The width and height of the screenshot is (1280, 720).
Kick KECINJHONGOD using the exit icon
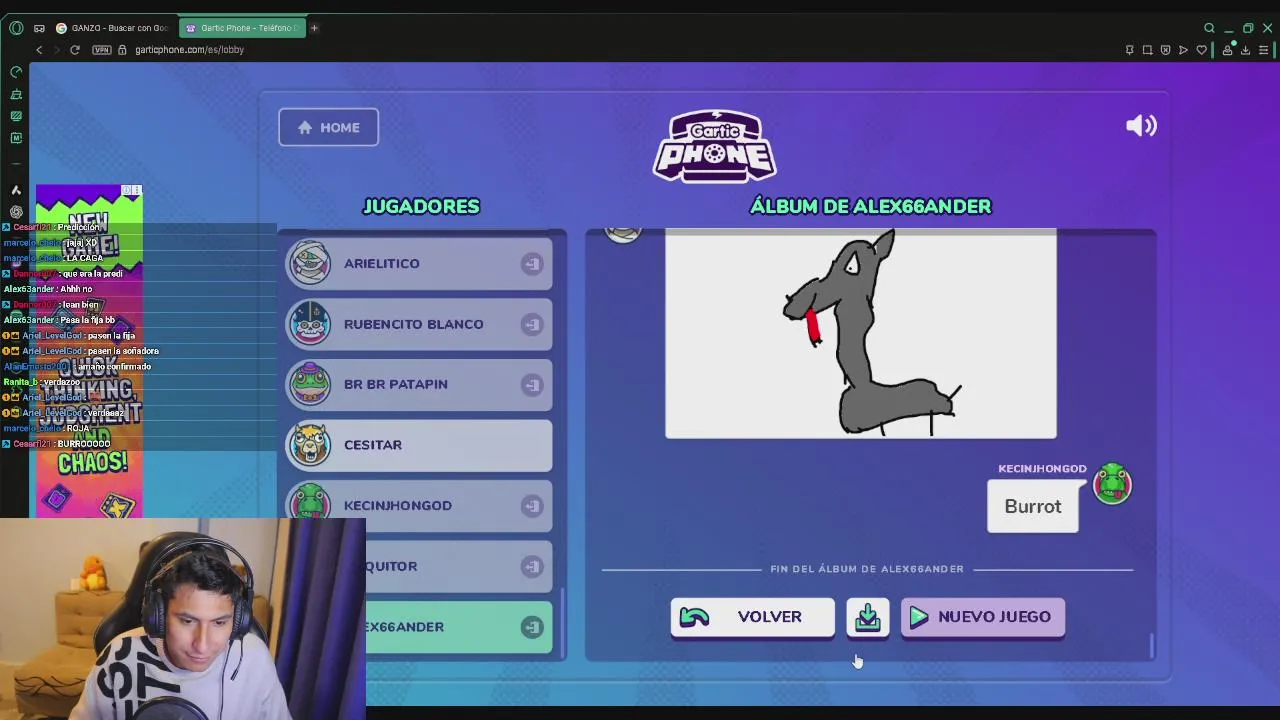coord(532,506)
